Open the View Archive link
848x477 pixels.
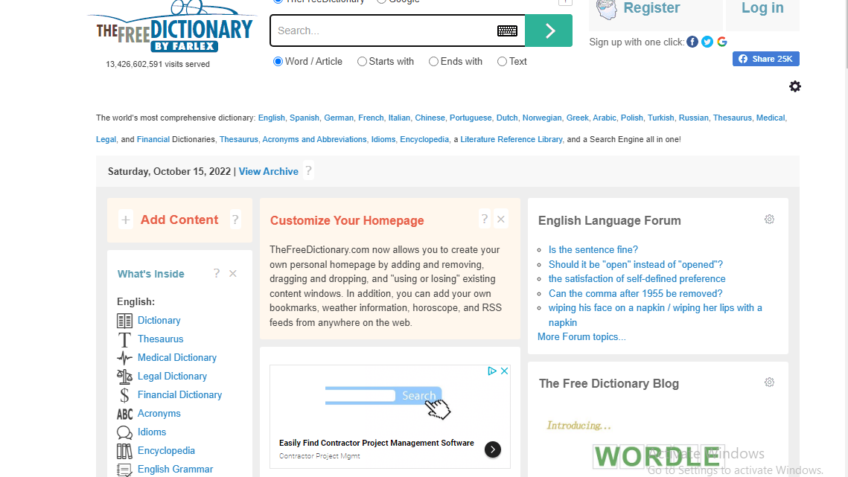click(x=268, y=171)
